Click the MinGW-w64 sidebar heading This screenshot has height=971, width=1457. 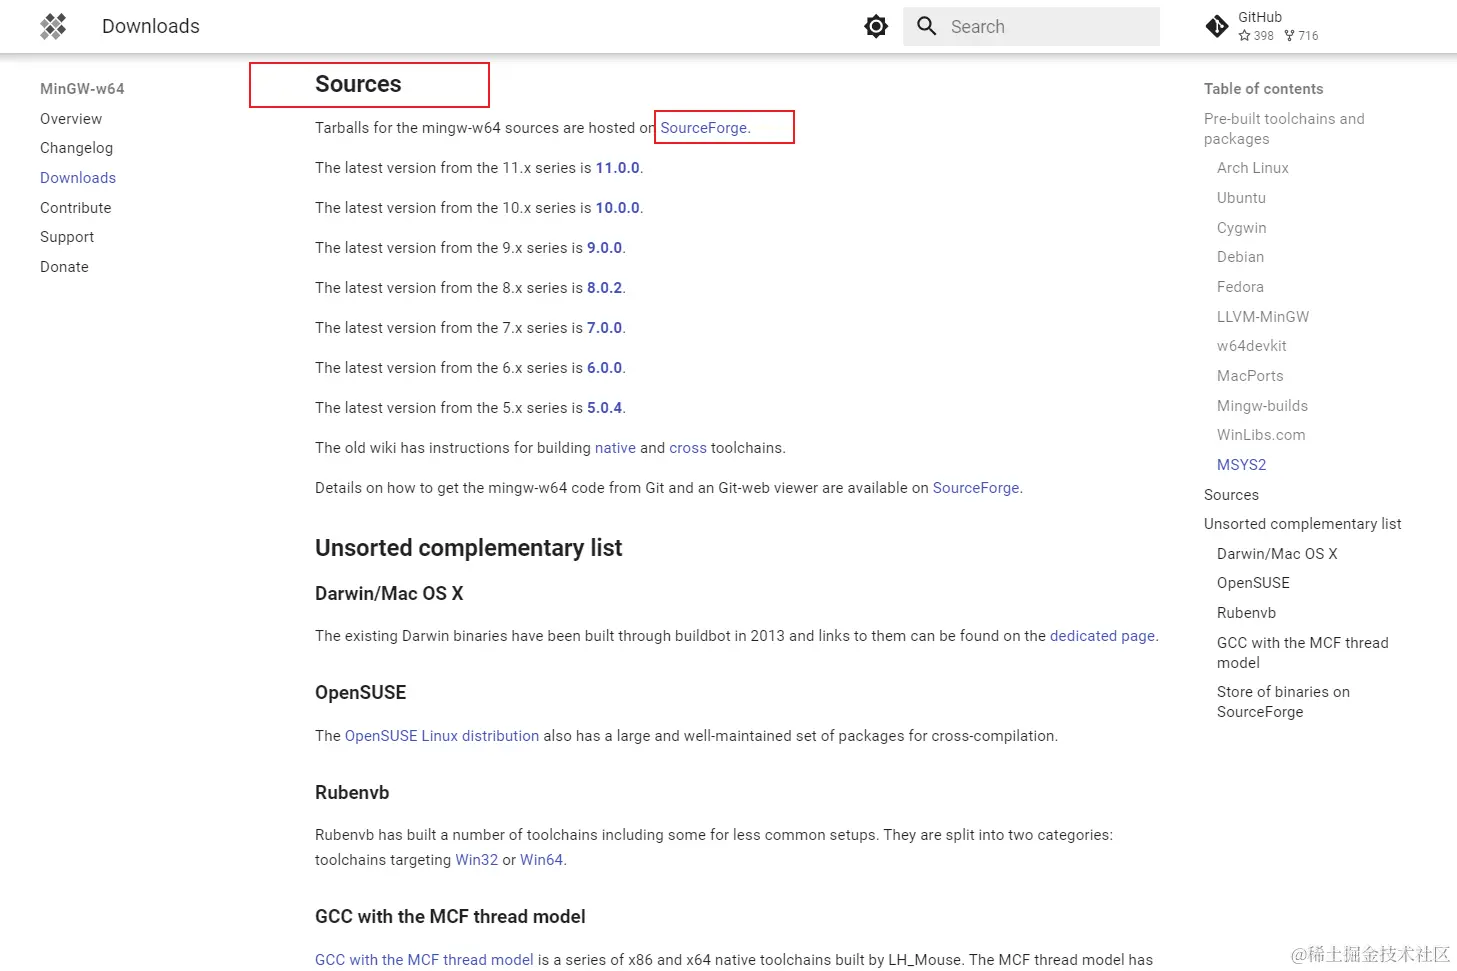click(x=82, y=89)
